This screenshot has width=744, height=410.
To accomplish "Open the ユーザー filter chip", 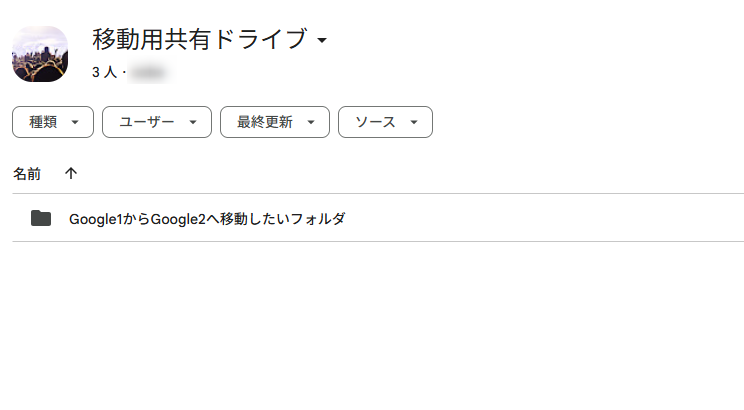I will (157, 122).
